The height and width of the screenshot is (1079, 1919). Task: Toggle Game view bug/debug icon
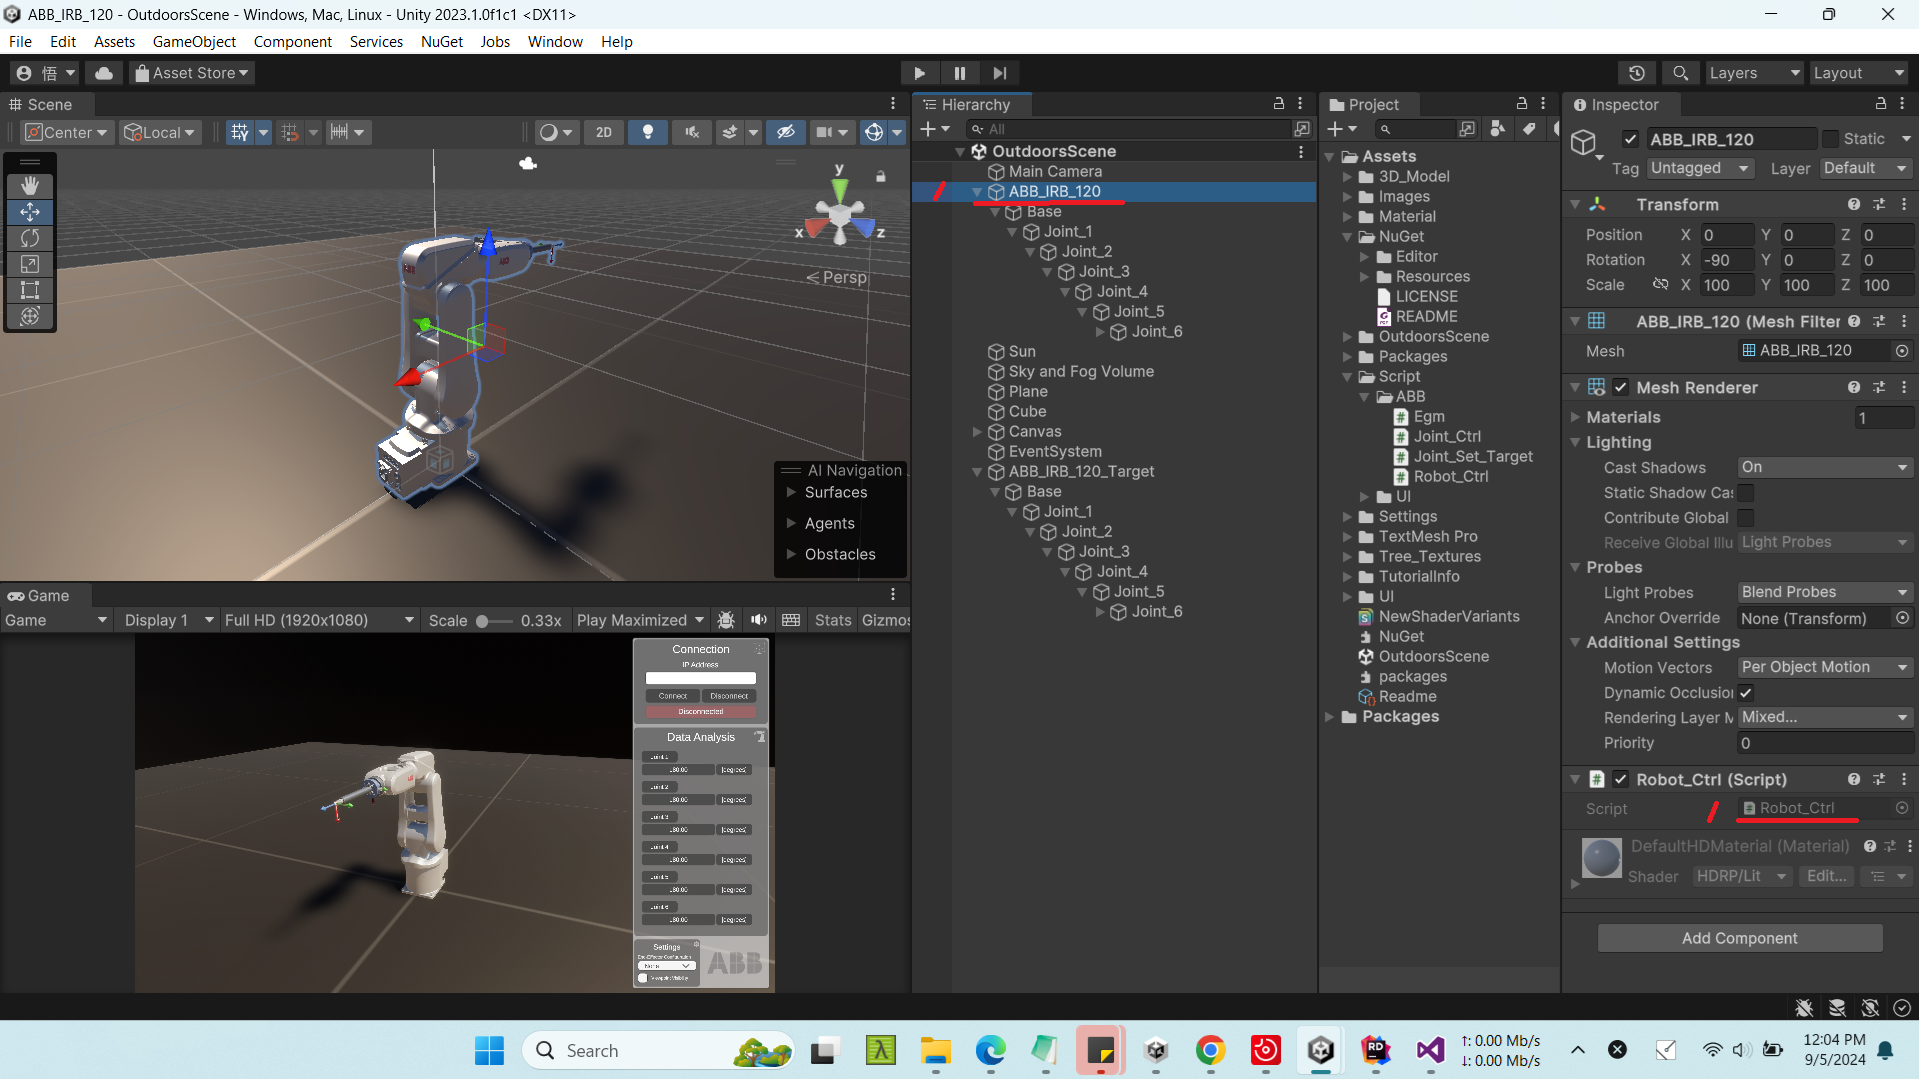pos(727,620)
